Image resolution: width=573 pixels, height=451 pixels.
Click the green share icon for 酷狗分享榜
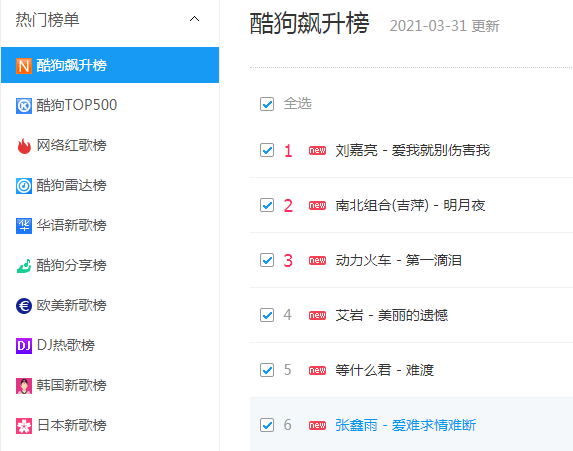[24, 266]
